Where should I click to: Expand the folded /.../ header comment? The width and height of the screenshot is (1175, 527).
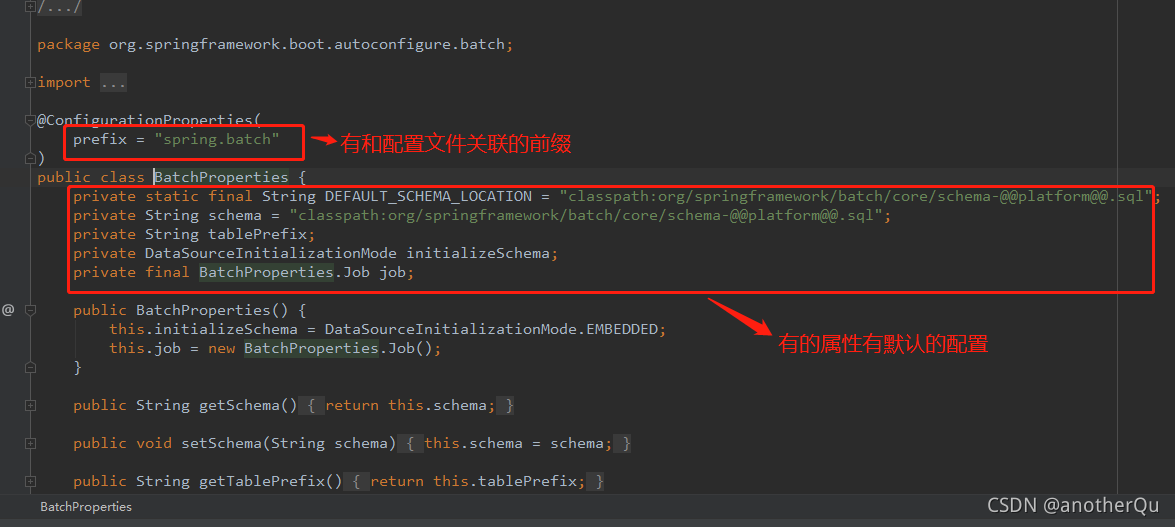tap(30, 7)
